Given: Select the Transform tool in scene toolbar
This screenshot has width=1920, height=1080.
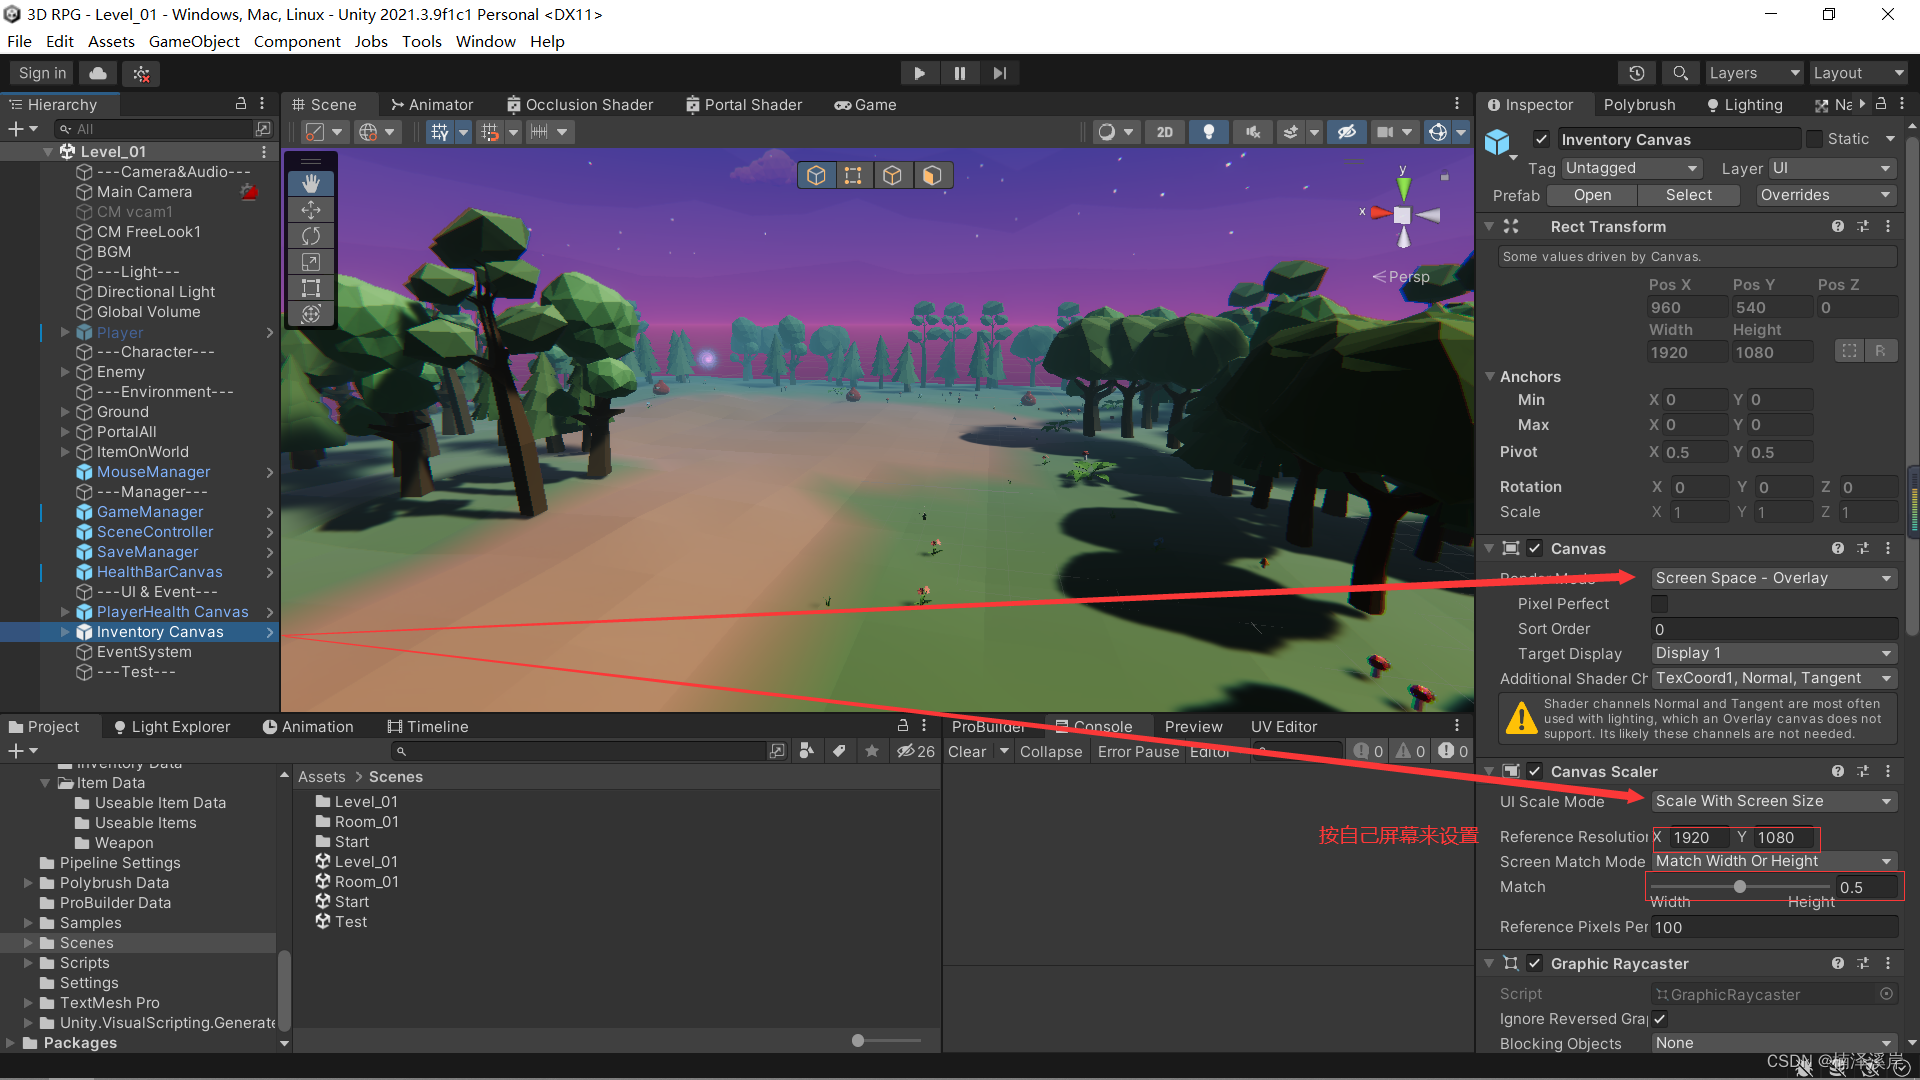Looking at the screenshot, I should [311, 313].
